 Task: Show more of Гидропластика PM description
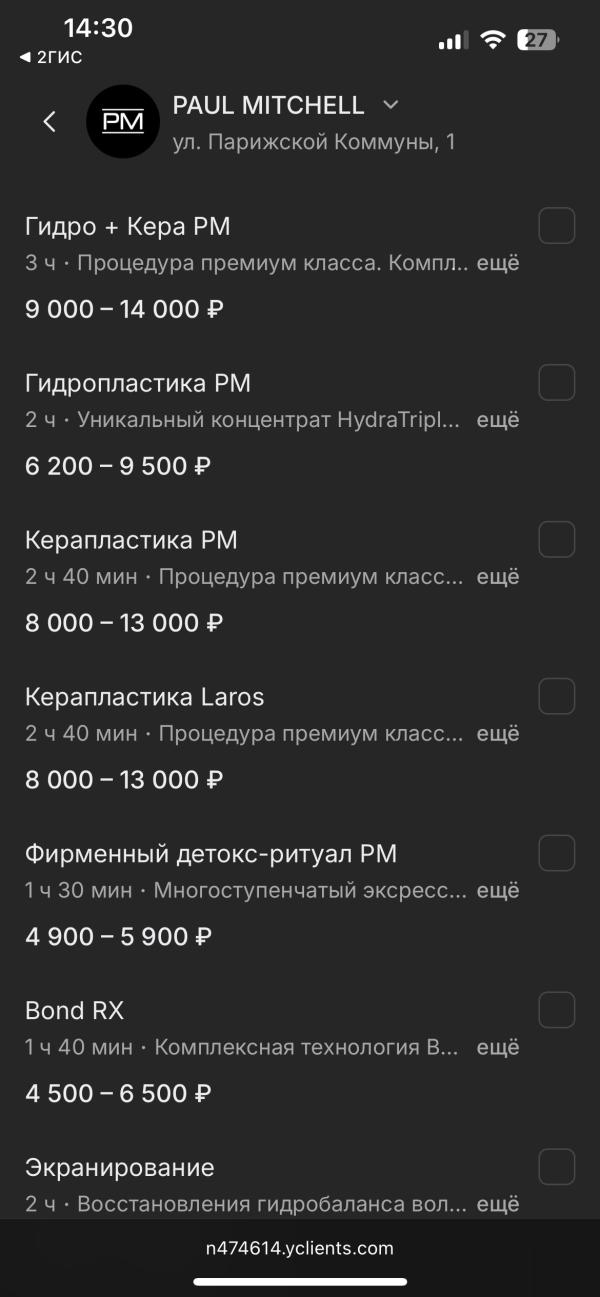pyautogui.click(x=497, y=420)
